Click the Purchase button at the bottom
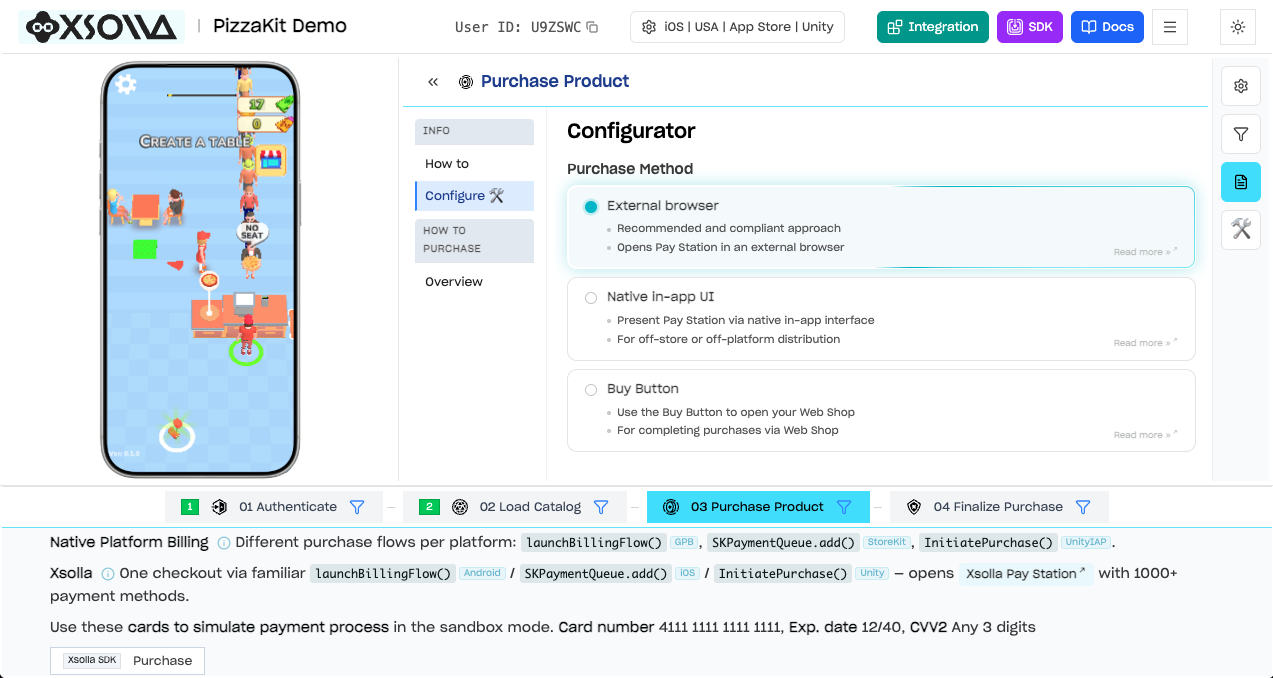The width and height of the screenshot is (1273, 678). click(162, 660)
